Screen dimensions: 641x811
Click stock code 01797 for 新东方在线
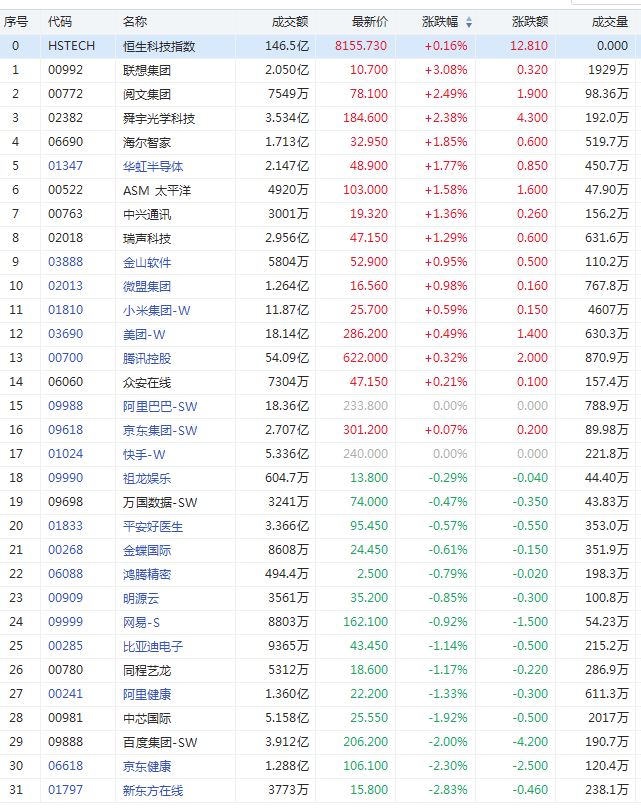pyautogui.click(x=65, y=788)
